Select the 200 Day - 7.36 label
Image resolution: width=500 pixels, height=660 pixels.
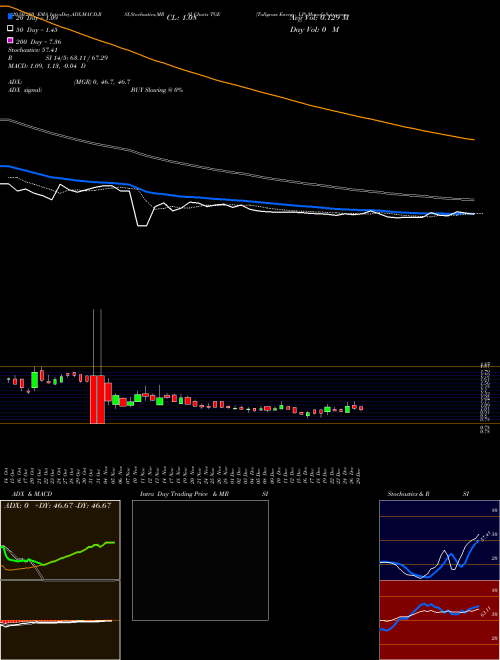(x=38, y=42)
